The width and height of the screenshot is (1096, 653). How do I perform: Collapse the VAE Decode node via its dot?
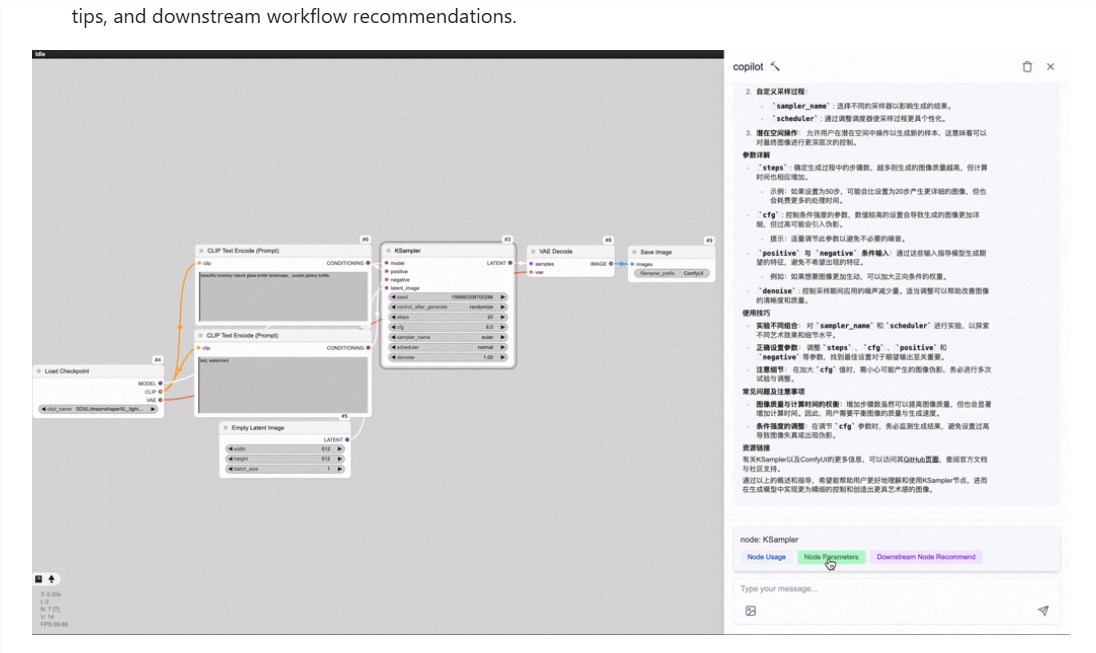(x=533, y=251)
